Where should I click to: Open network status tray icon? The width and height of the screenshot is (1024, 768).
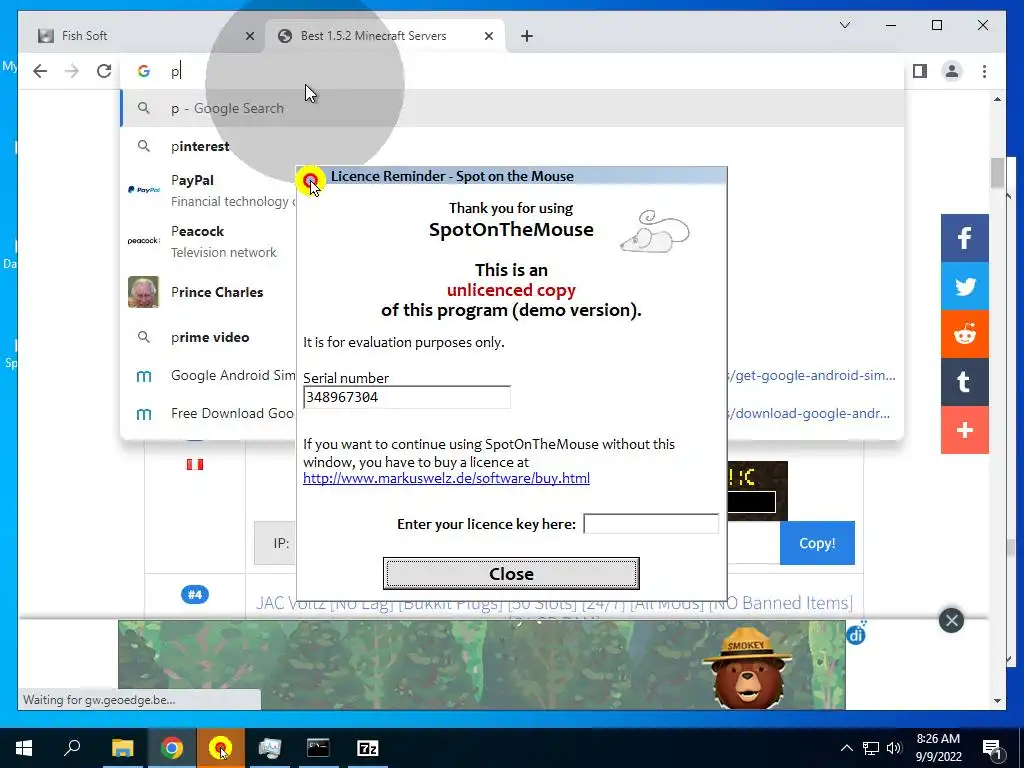[x=871, y=748]
